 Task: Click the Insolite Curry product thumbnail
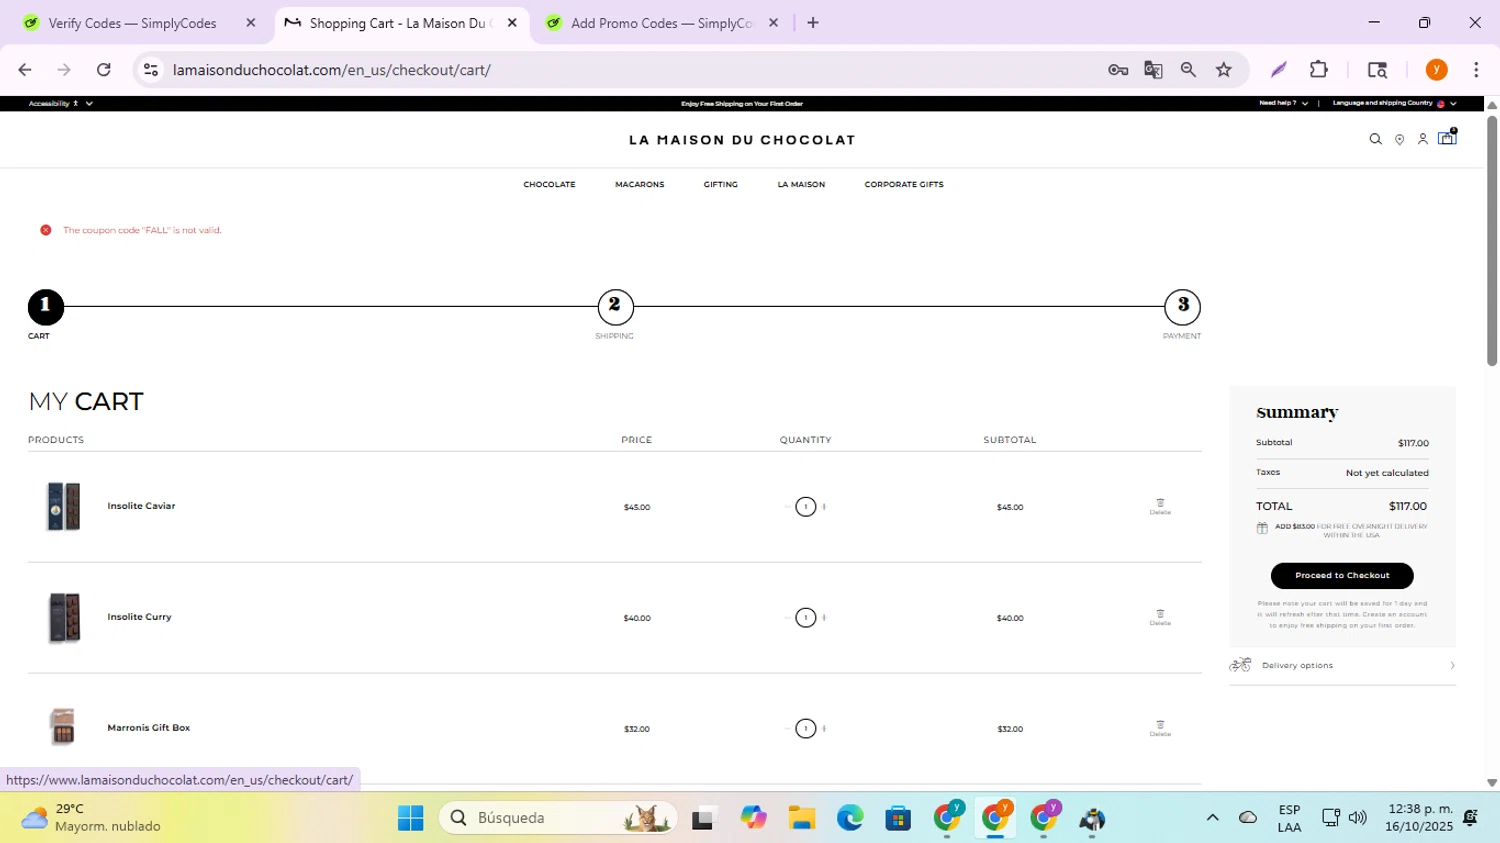[64, 617]
